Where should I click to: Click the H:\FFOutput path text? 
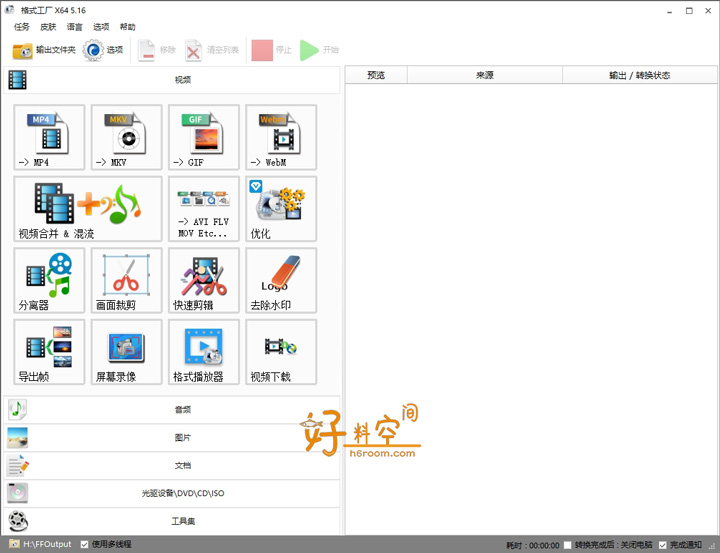click(x=47, y=544)
